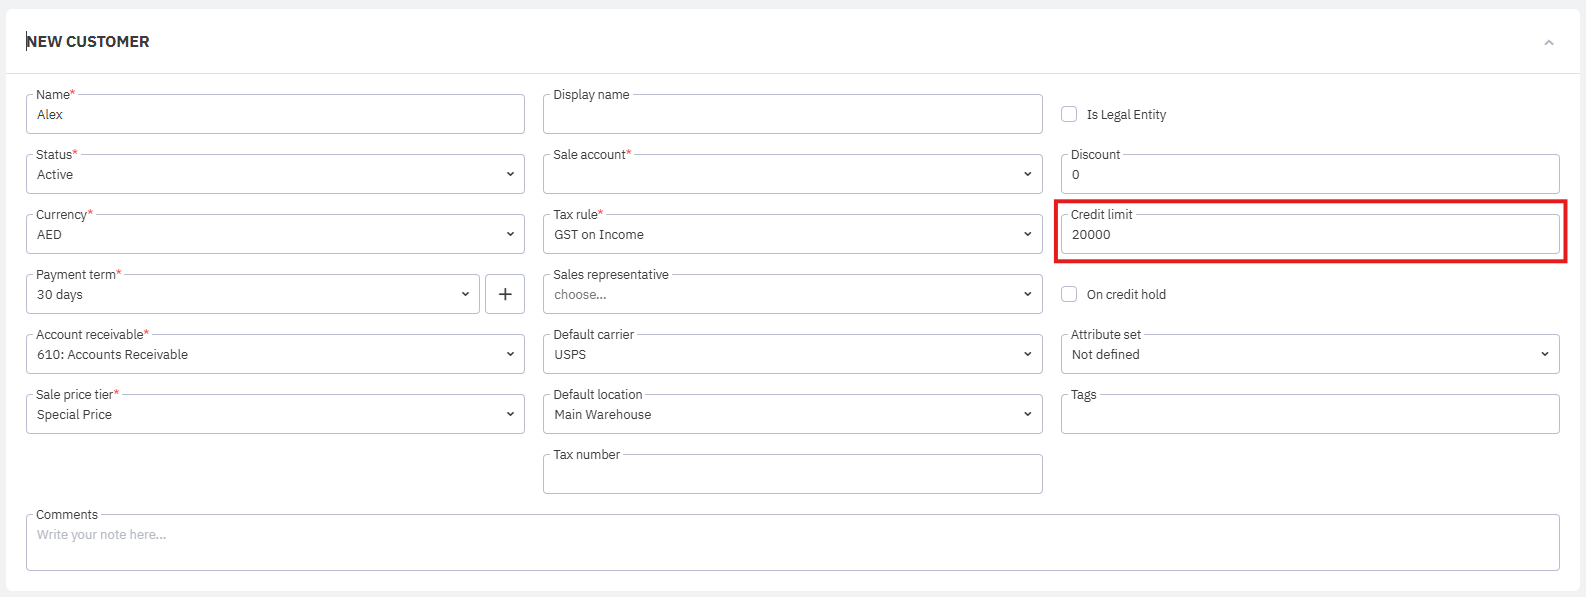Click the Tax number input field
This screenshot has height=597, width=1586.
(792, 475)
